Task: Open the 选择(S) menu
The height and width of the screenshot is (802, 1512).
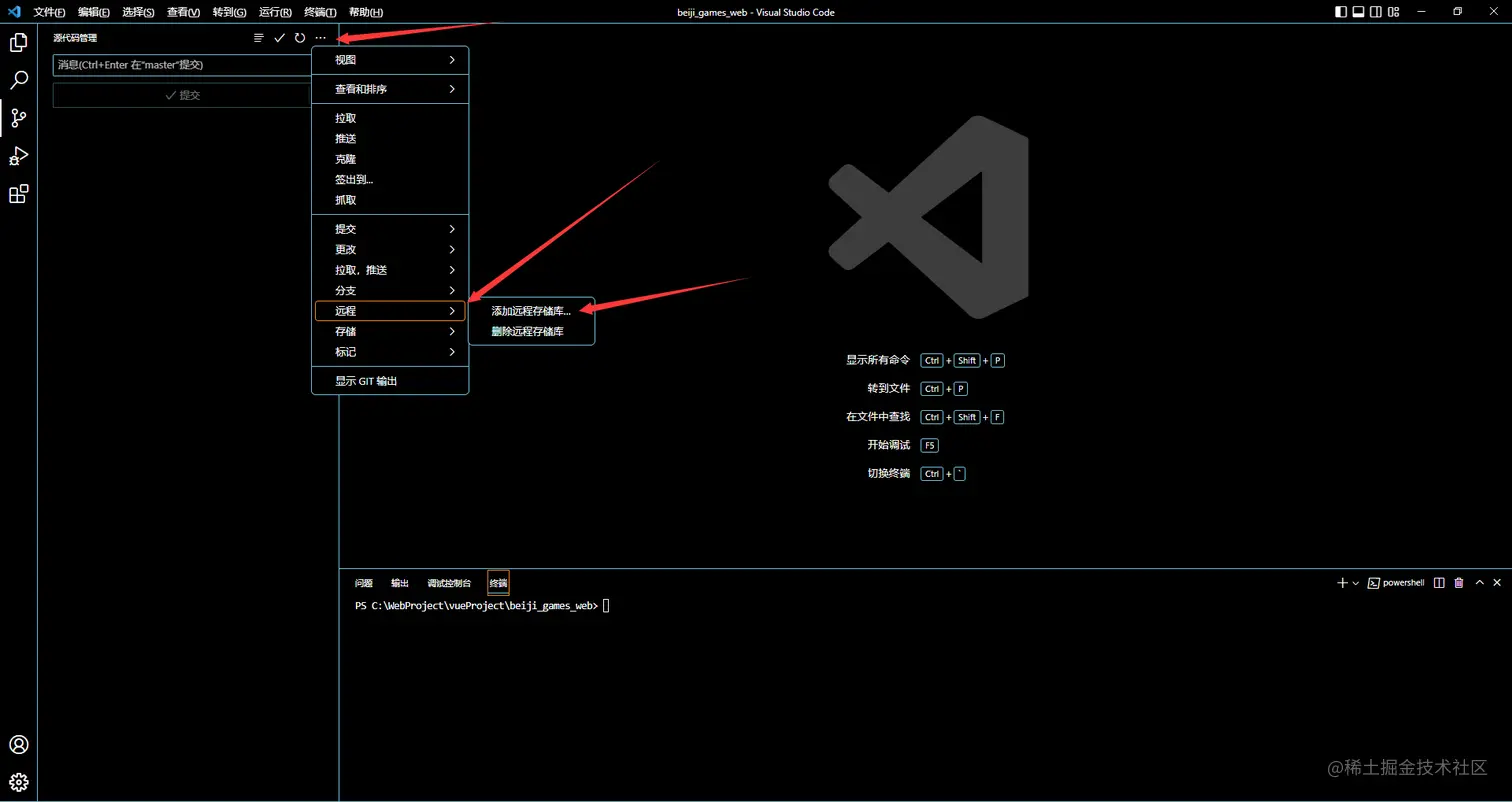Action: (x=139, y=12)
